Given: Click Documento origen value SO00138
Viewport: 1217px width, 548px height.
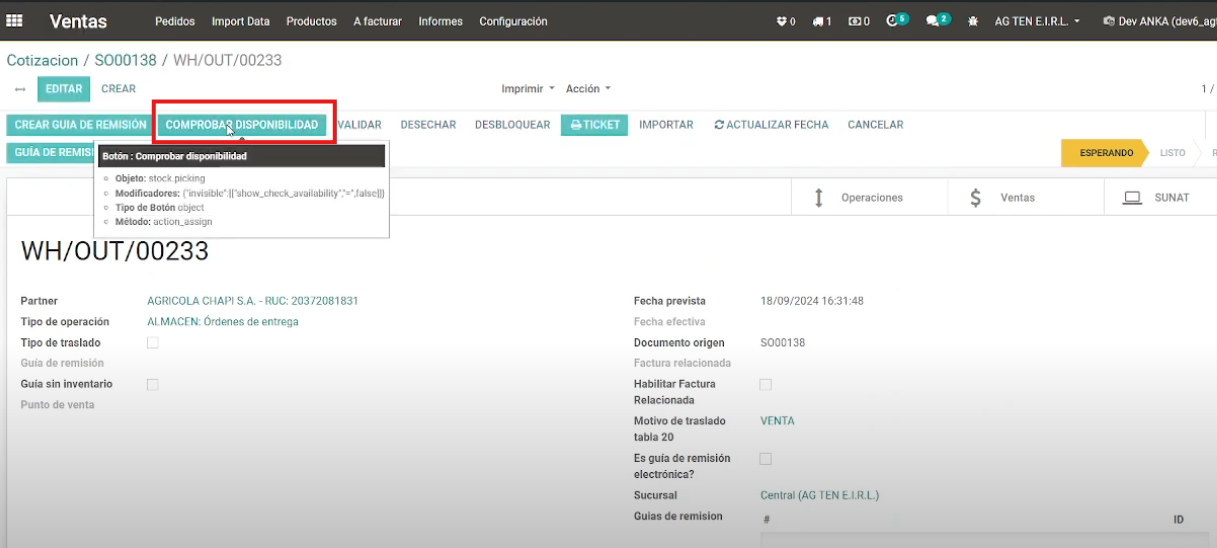Looking at the screenshot, I should pos(782,343).
